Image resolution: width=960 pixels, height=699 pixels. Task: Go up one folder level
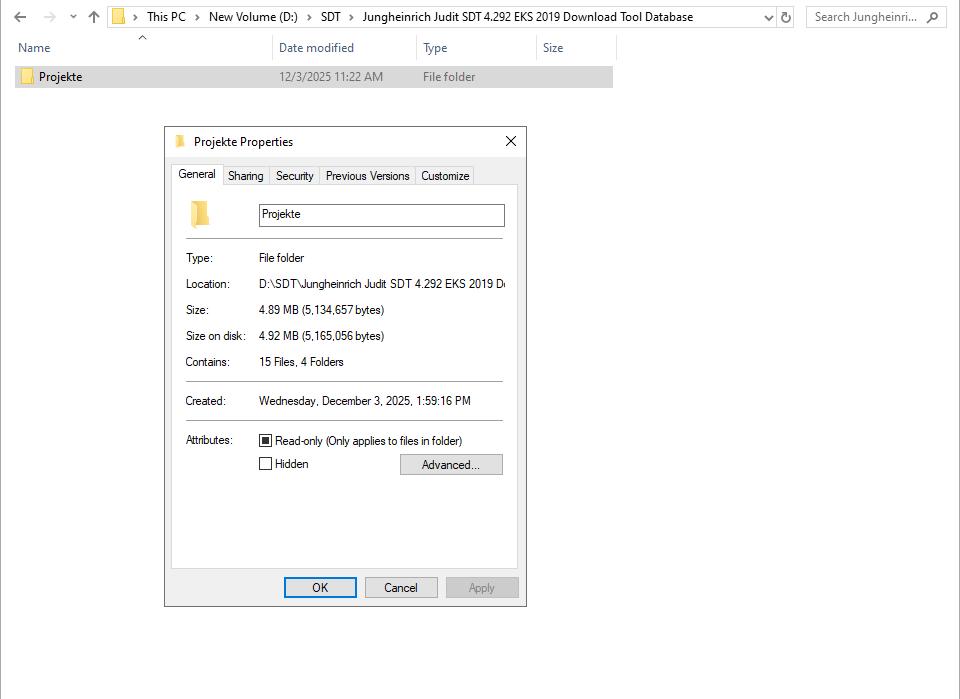(x=94, y=17)
